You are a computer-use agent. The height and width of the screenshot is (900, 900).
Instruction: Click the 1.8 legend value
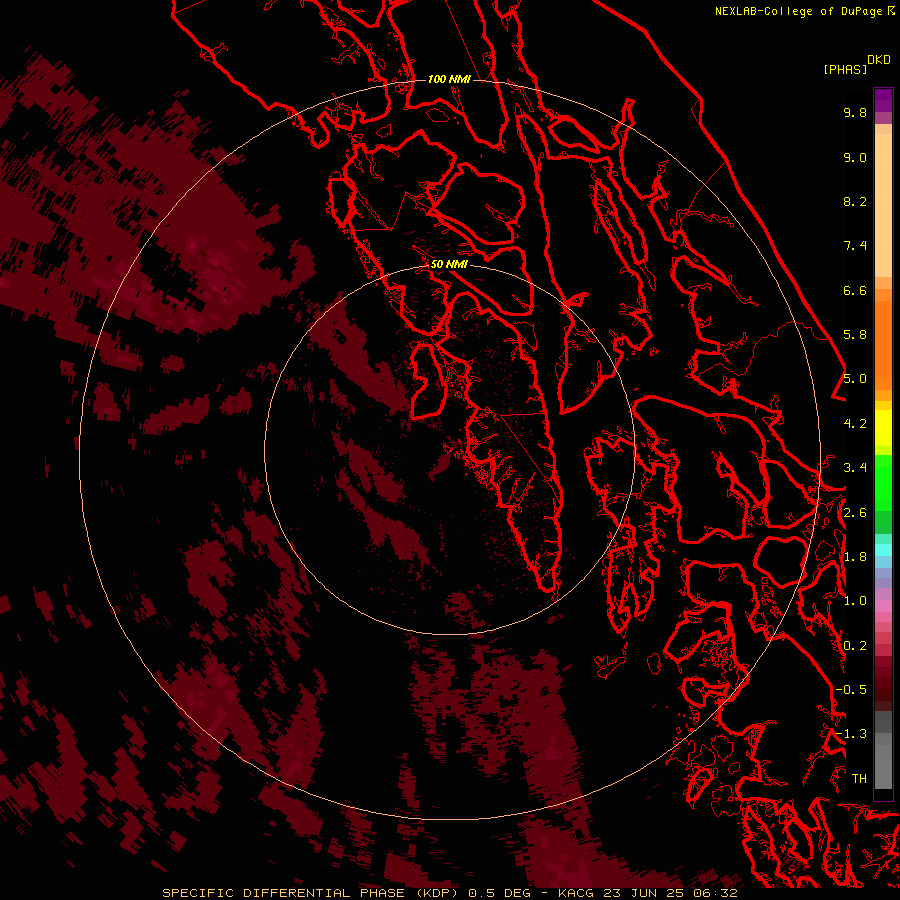click(x=855, y=557)
